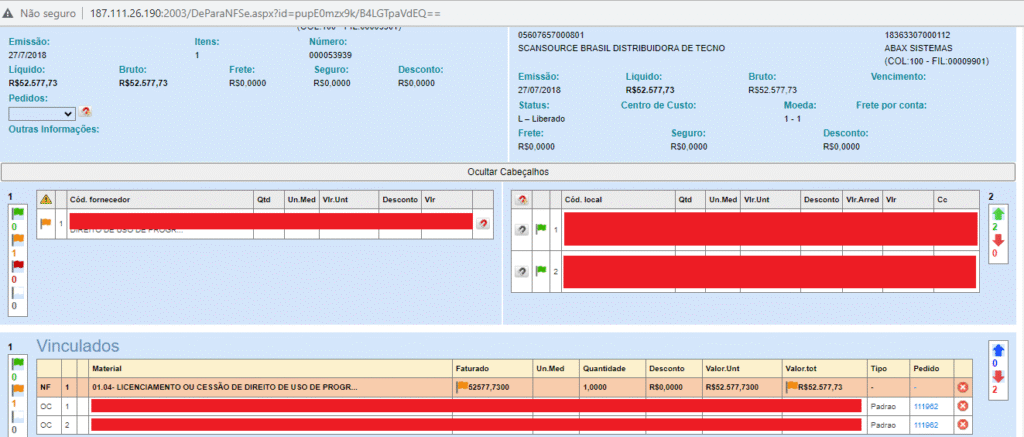Click Ocultar Cabeçalhos to collapse headers
1024x437 pixels.
[x=508, y=172]
